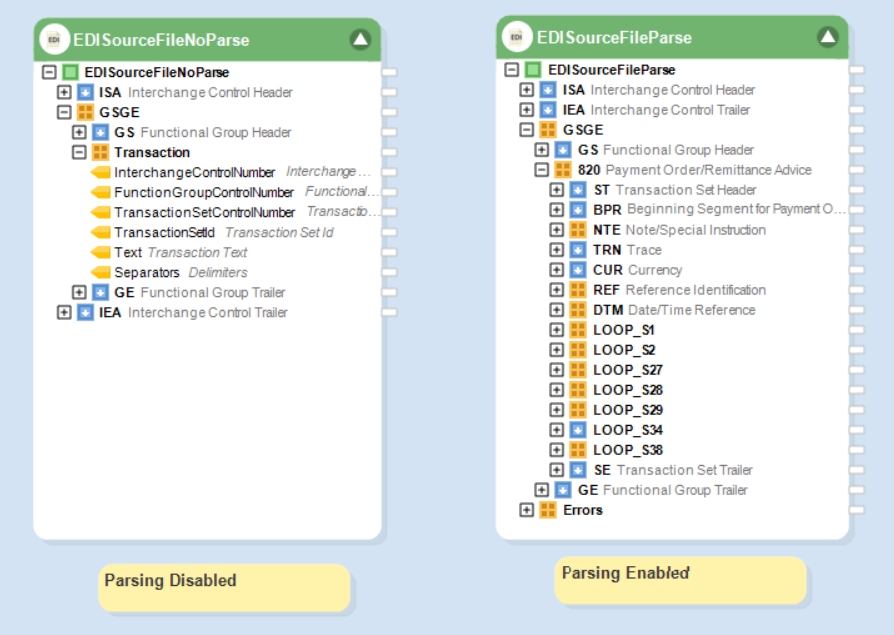Click the blue segment icon next to ST
The width and height of the screenshot is (894, 635).
coord(578,190)
